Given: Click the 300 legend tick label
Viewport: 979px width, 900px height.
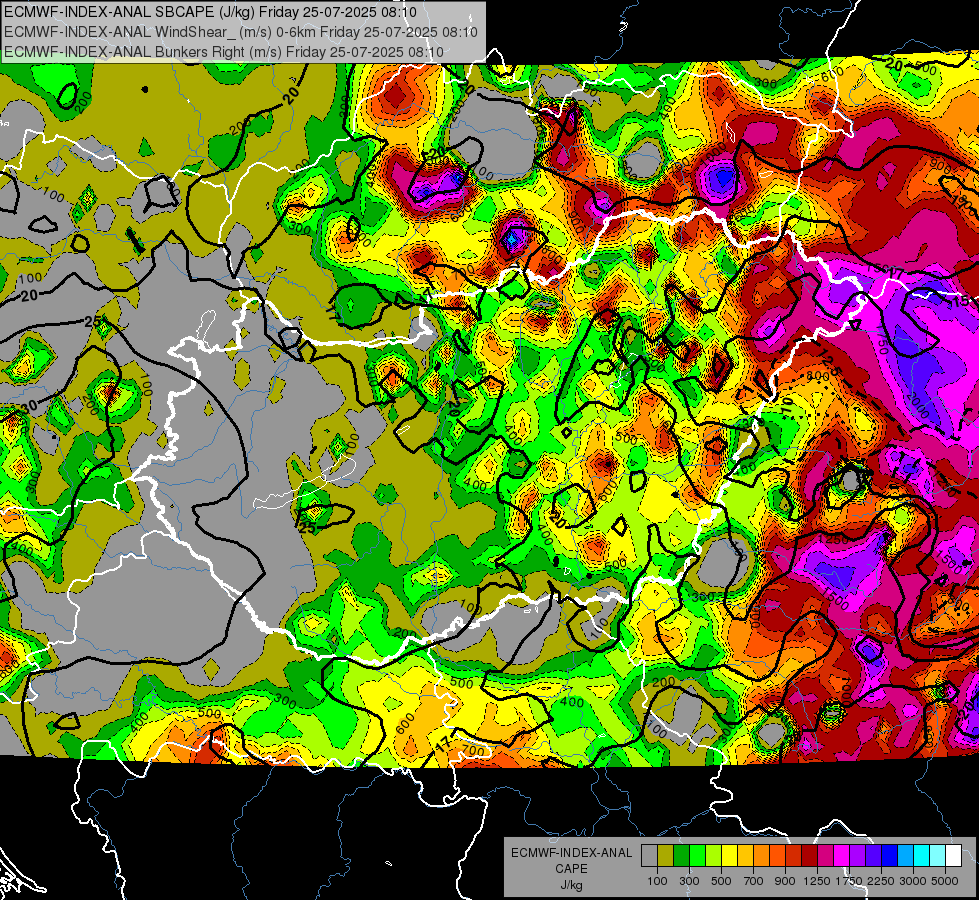Looking at the screenshot, I should 689,881.
